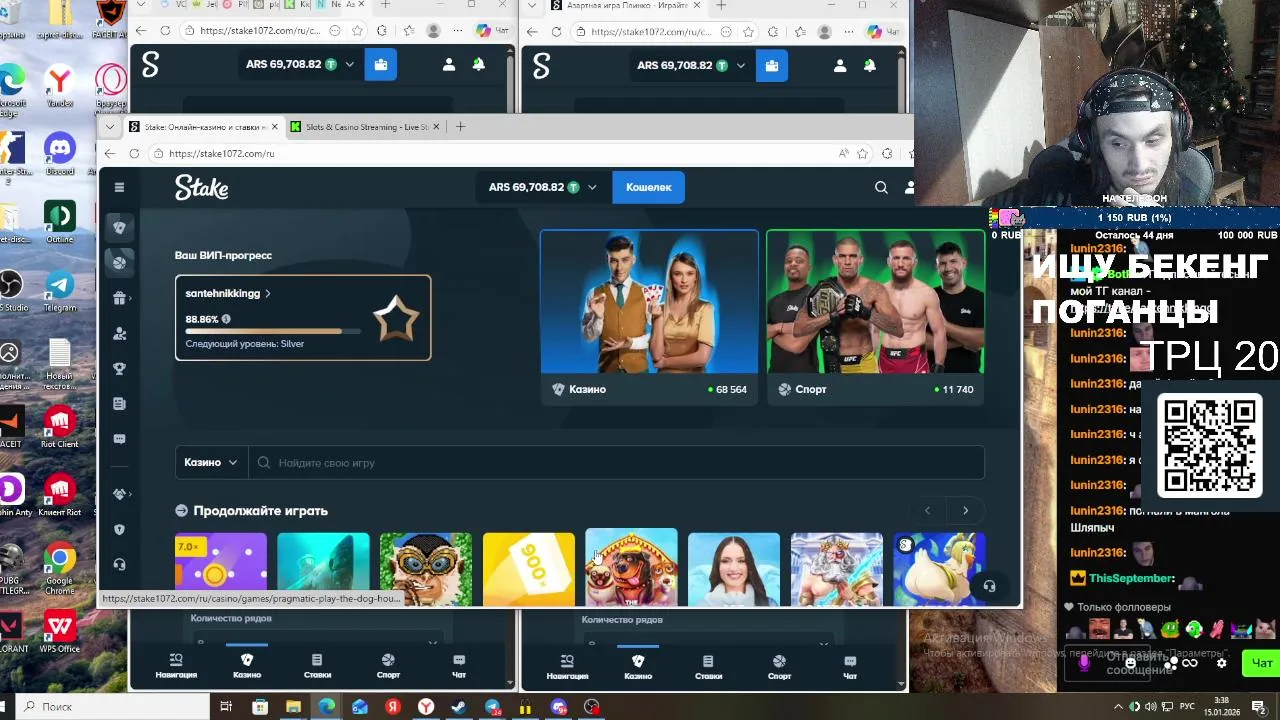
Task: Open Discord desktop shortcut
Action: pyautogui.click(x=60, y=155)
